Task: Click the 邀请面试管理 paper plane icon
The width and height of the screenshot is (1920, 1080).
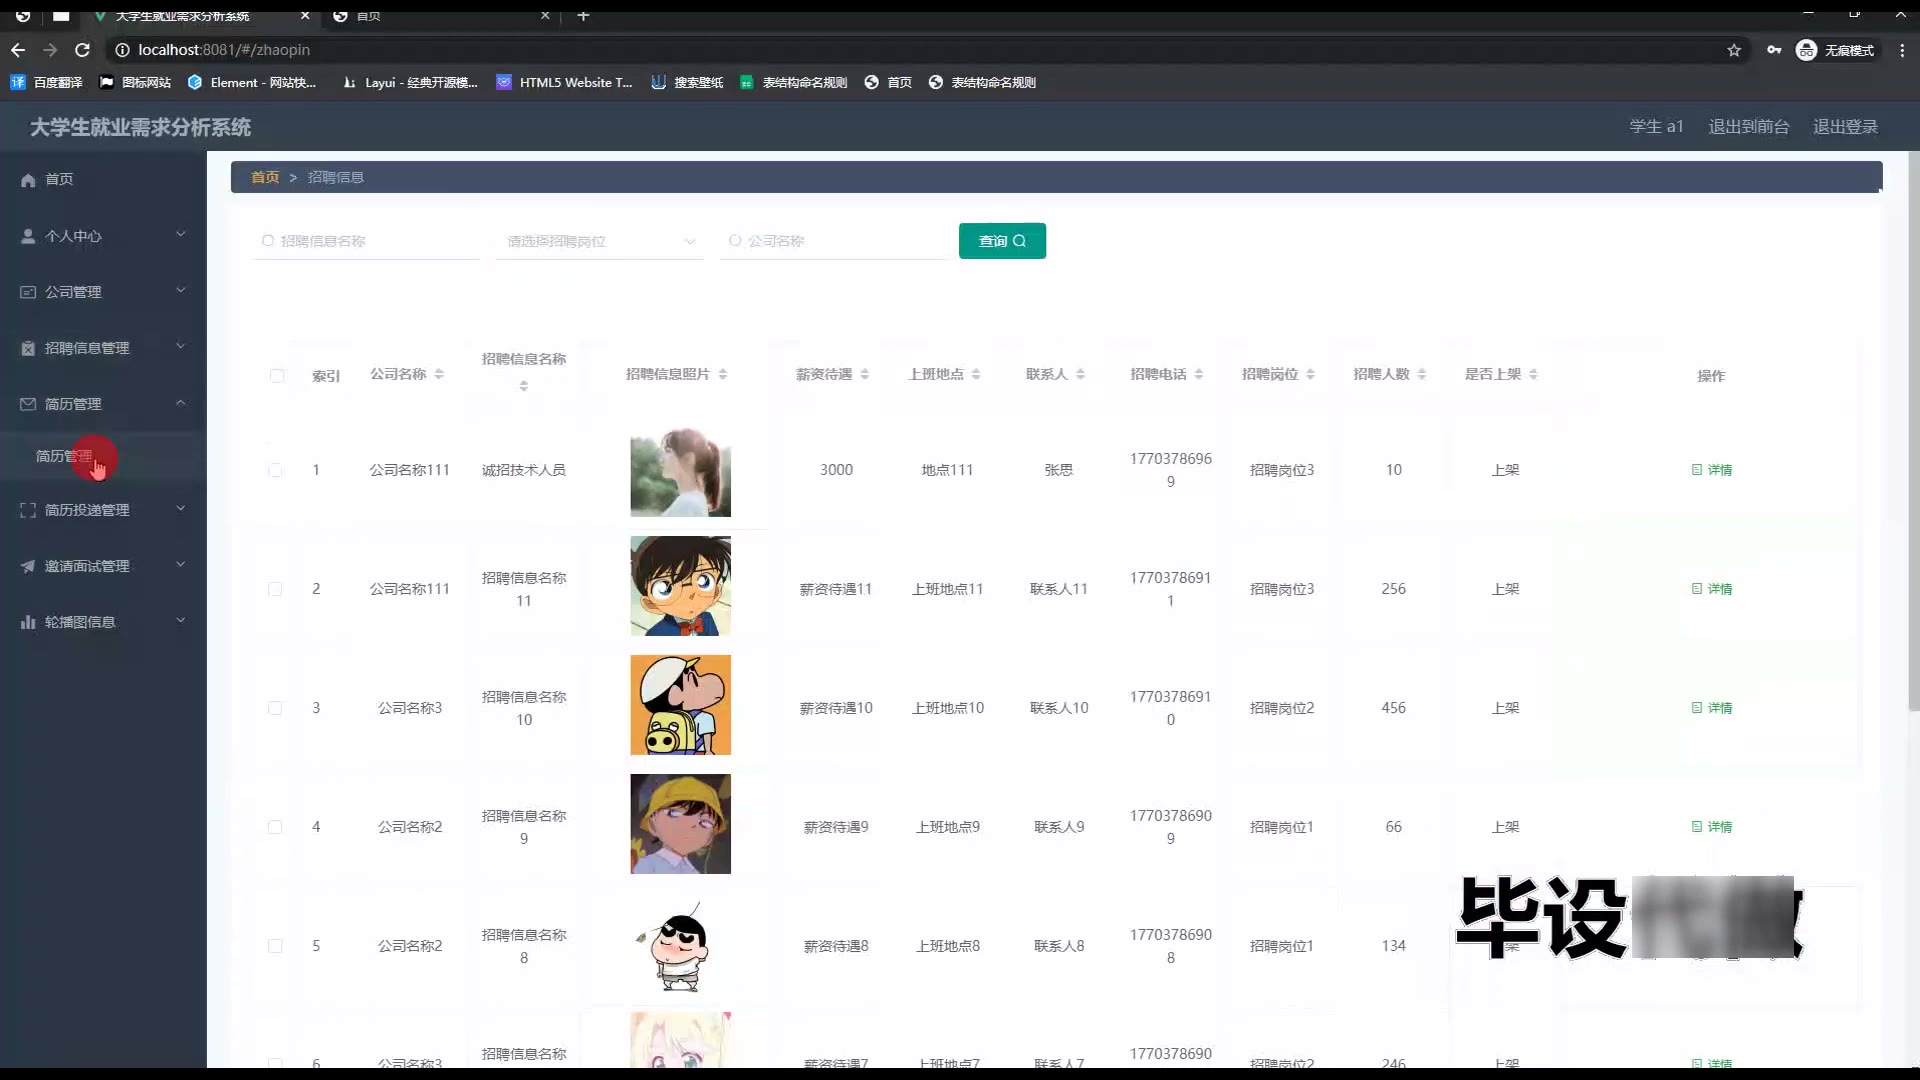Action: 28,566
